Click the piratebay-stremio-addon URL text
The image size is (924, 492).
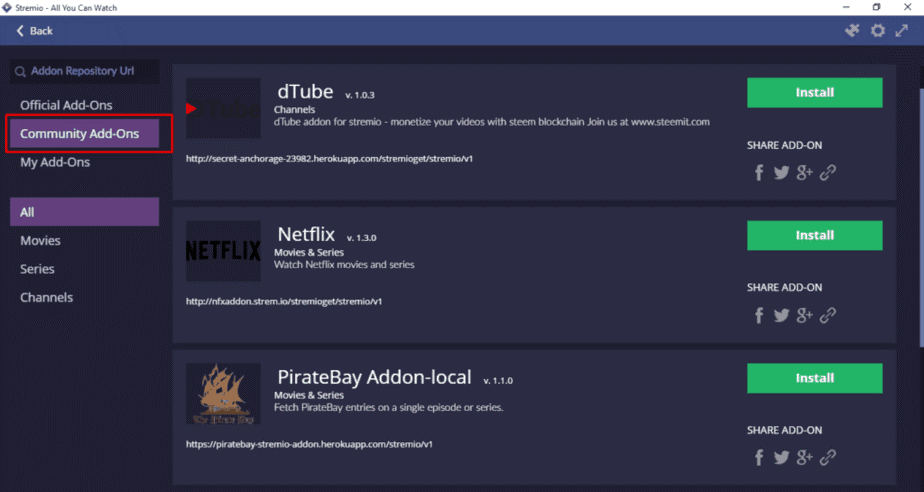309,444
